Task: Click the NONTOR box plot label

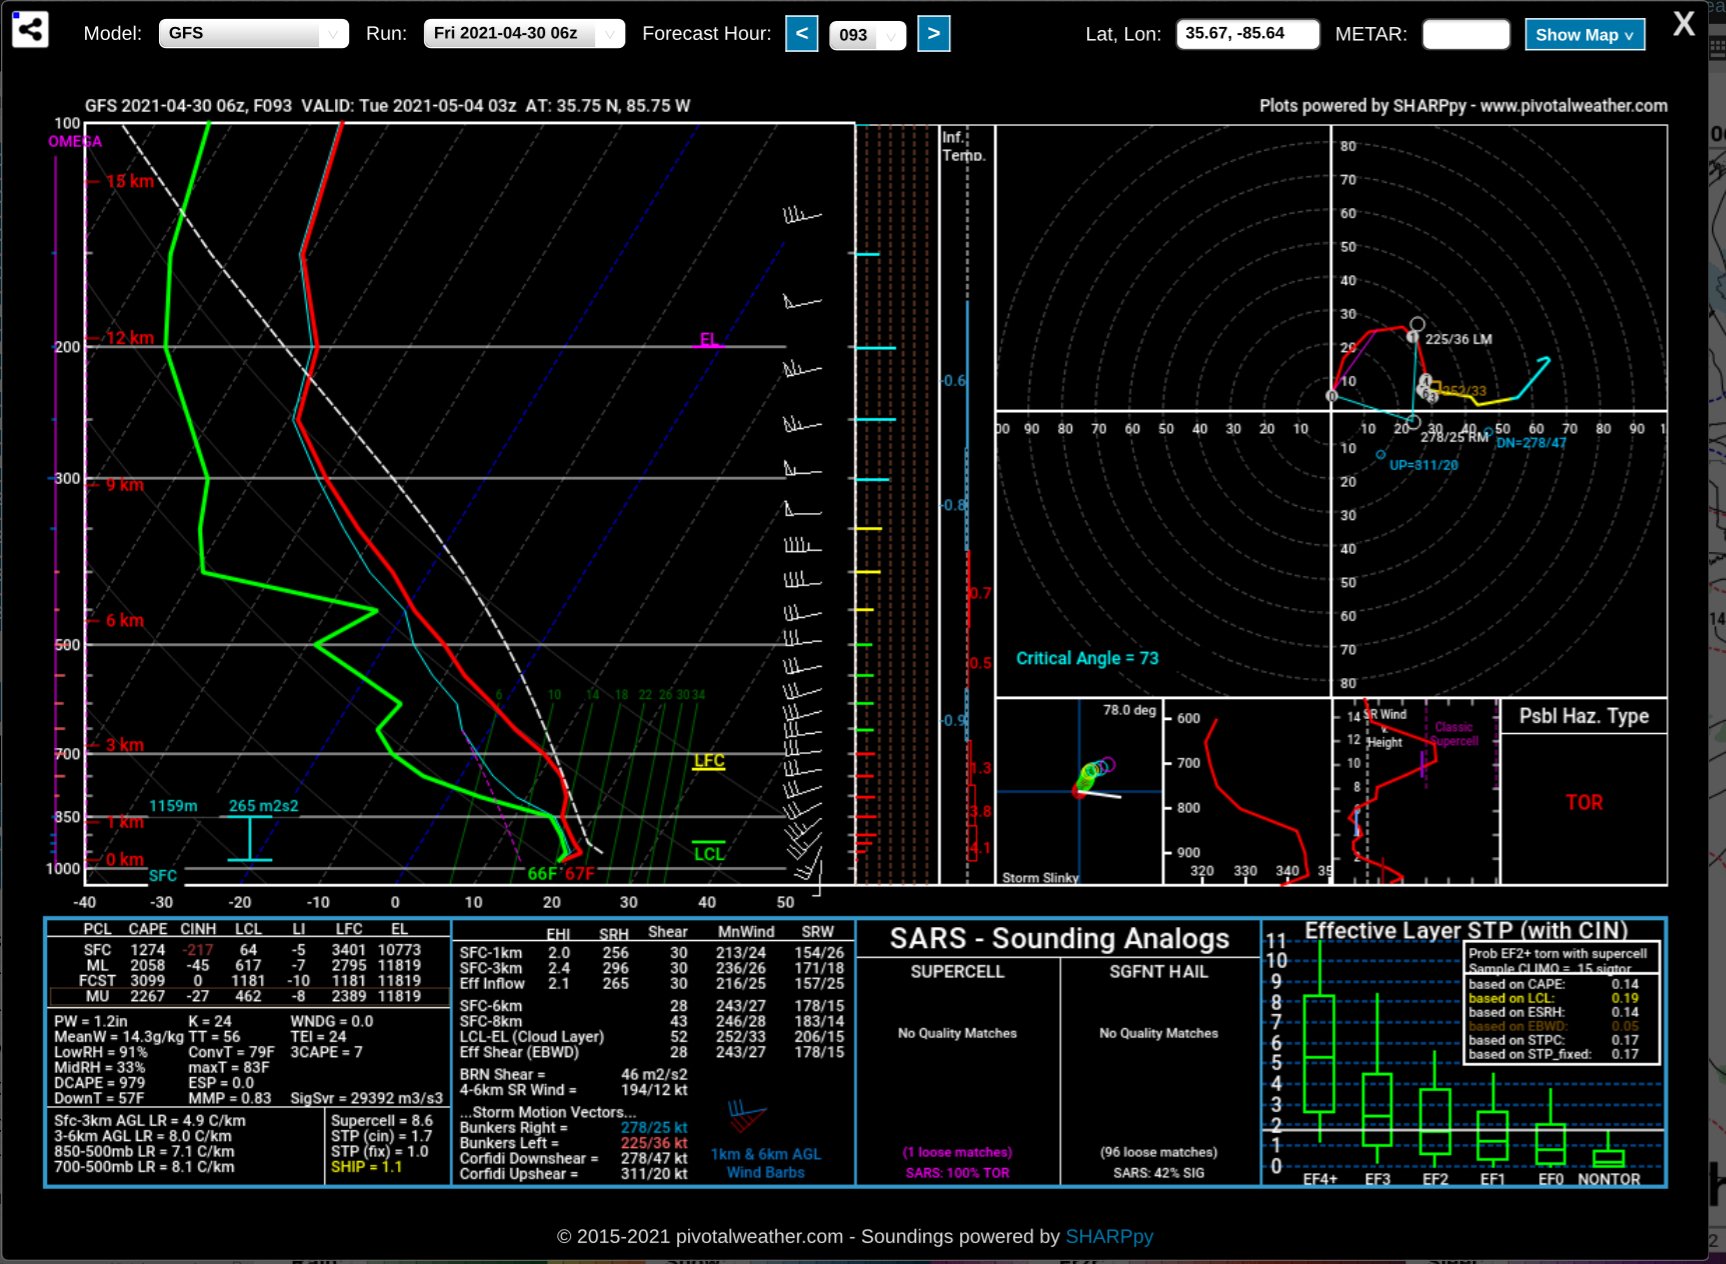Action: pyautogui.click(x=1608, y=1179)
